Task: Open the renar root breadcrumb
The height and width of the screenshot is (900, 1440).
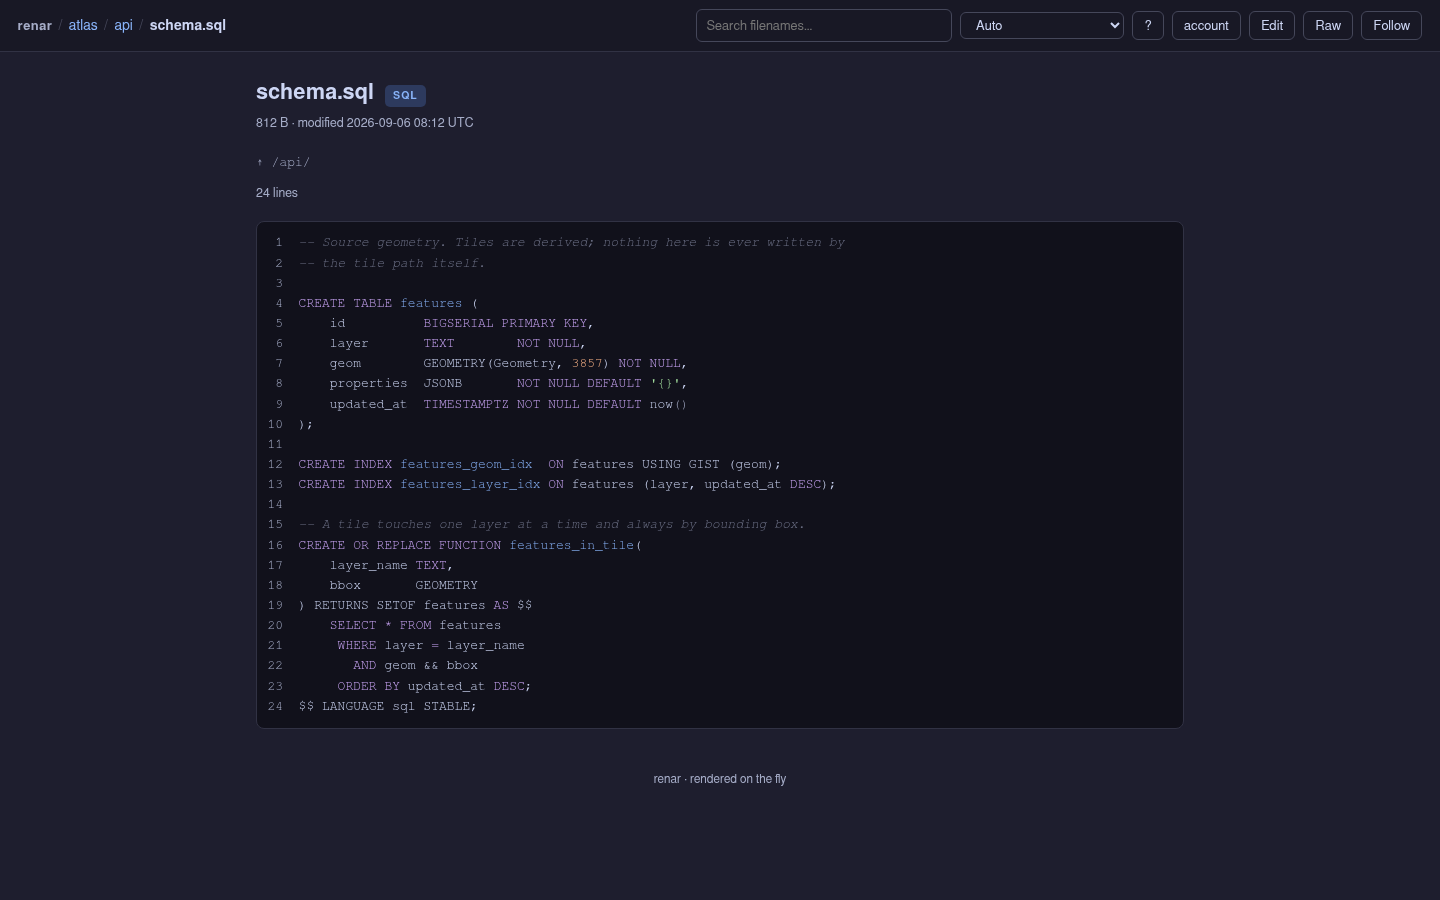Action: [x=34, y=25]
